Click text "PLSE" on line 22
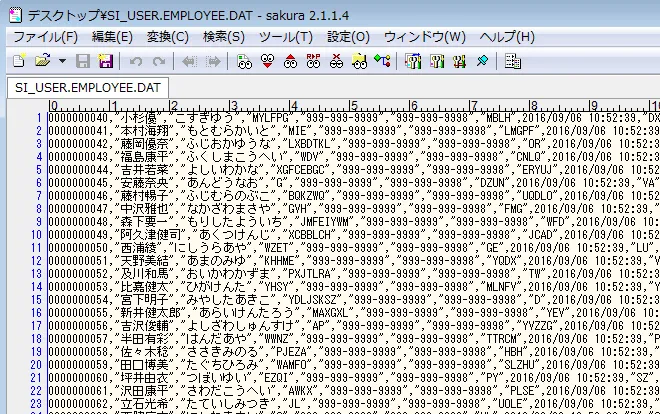The width and height of the screenshot is (660, 414). coord(522,392)
